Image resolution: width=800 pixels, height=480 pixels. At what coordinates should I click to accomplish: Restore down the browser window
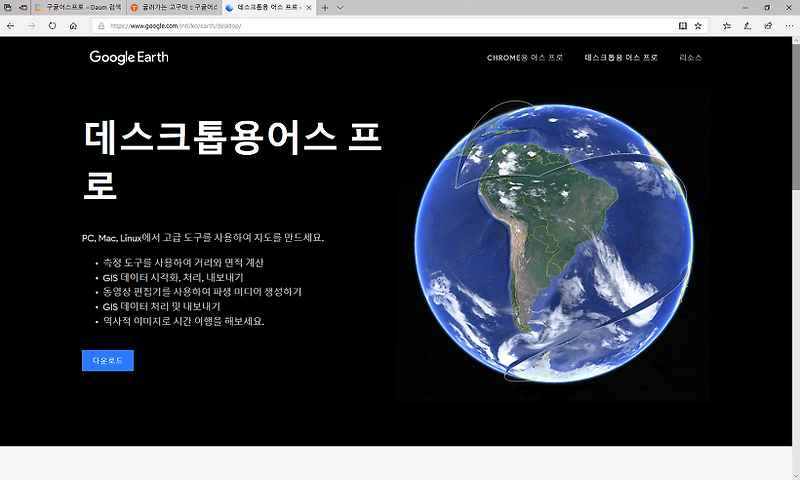click(x=767, y=8)
